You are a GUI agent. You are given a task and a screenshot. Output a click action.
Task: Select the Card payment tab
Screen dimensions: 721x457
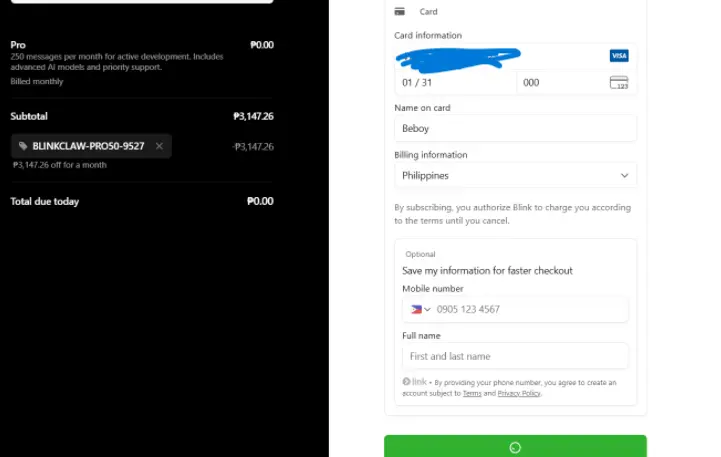click(416, 11)
